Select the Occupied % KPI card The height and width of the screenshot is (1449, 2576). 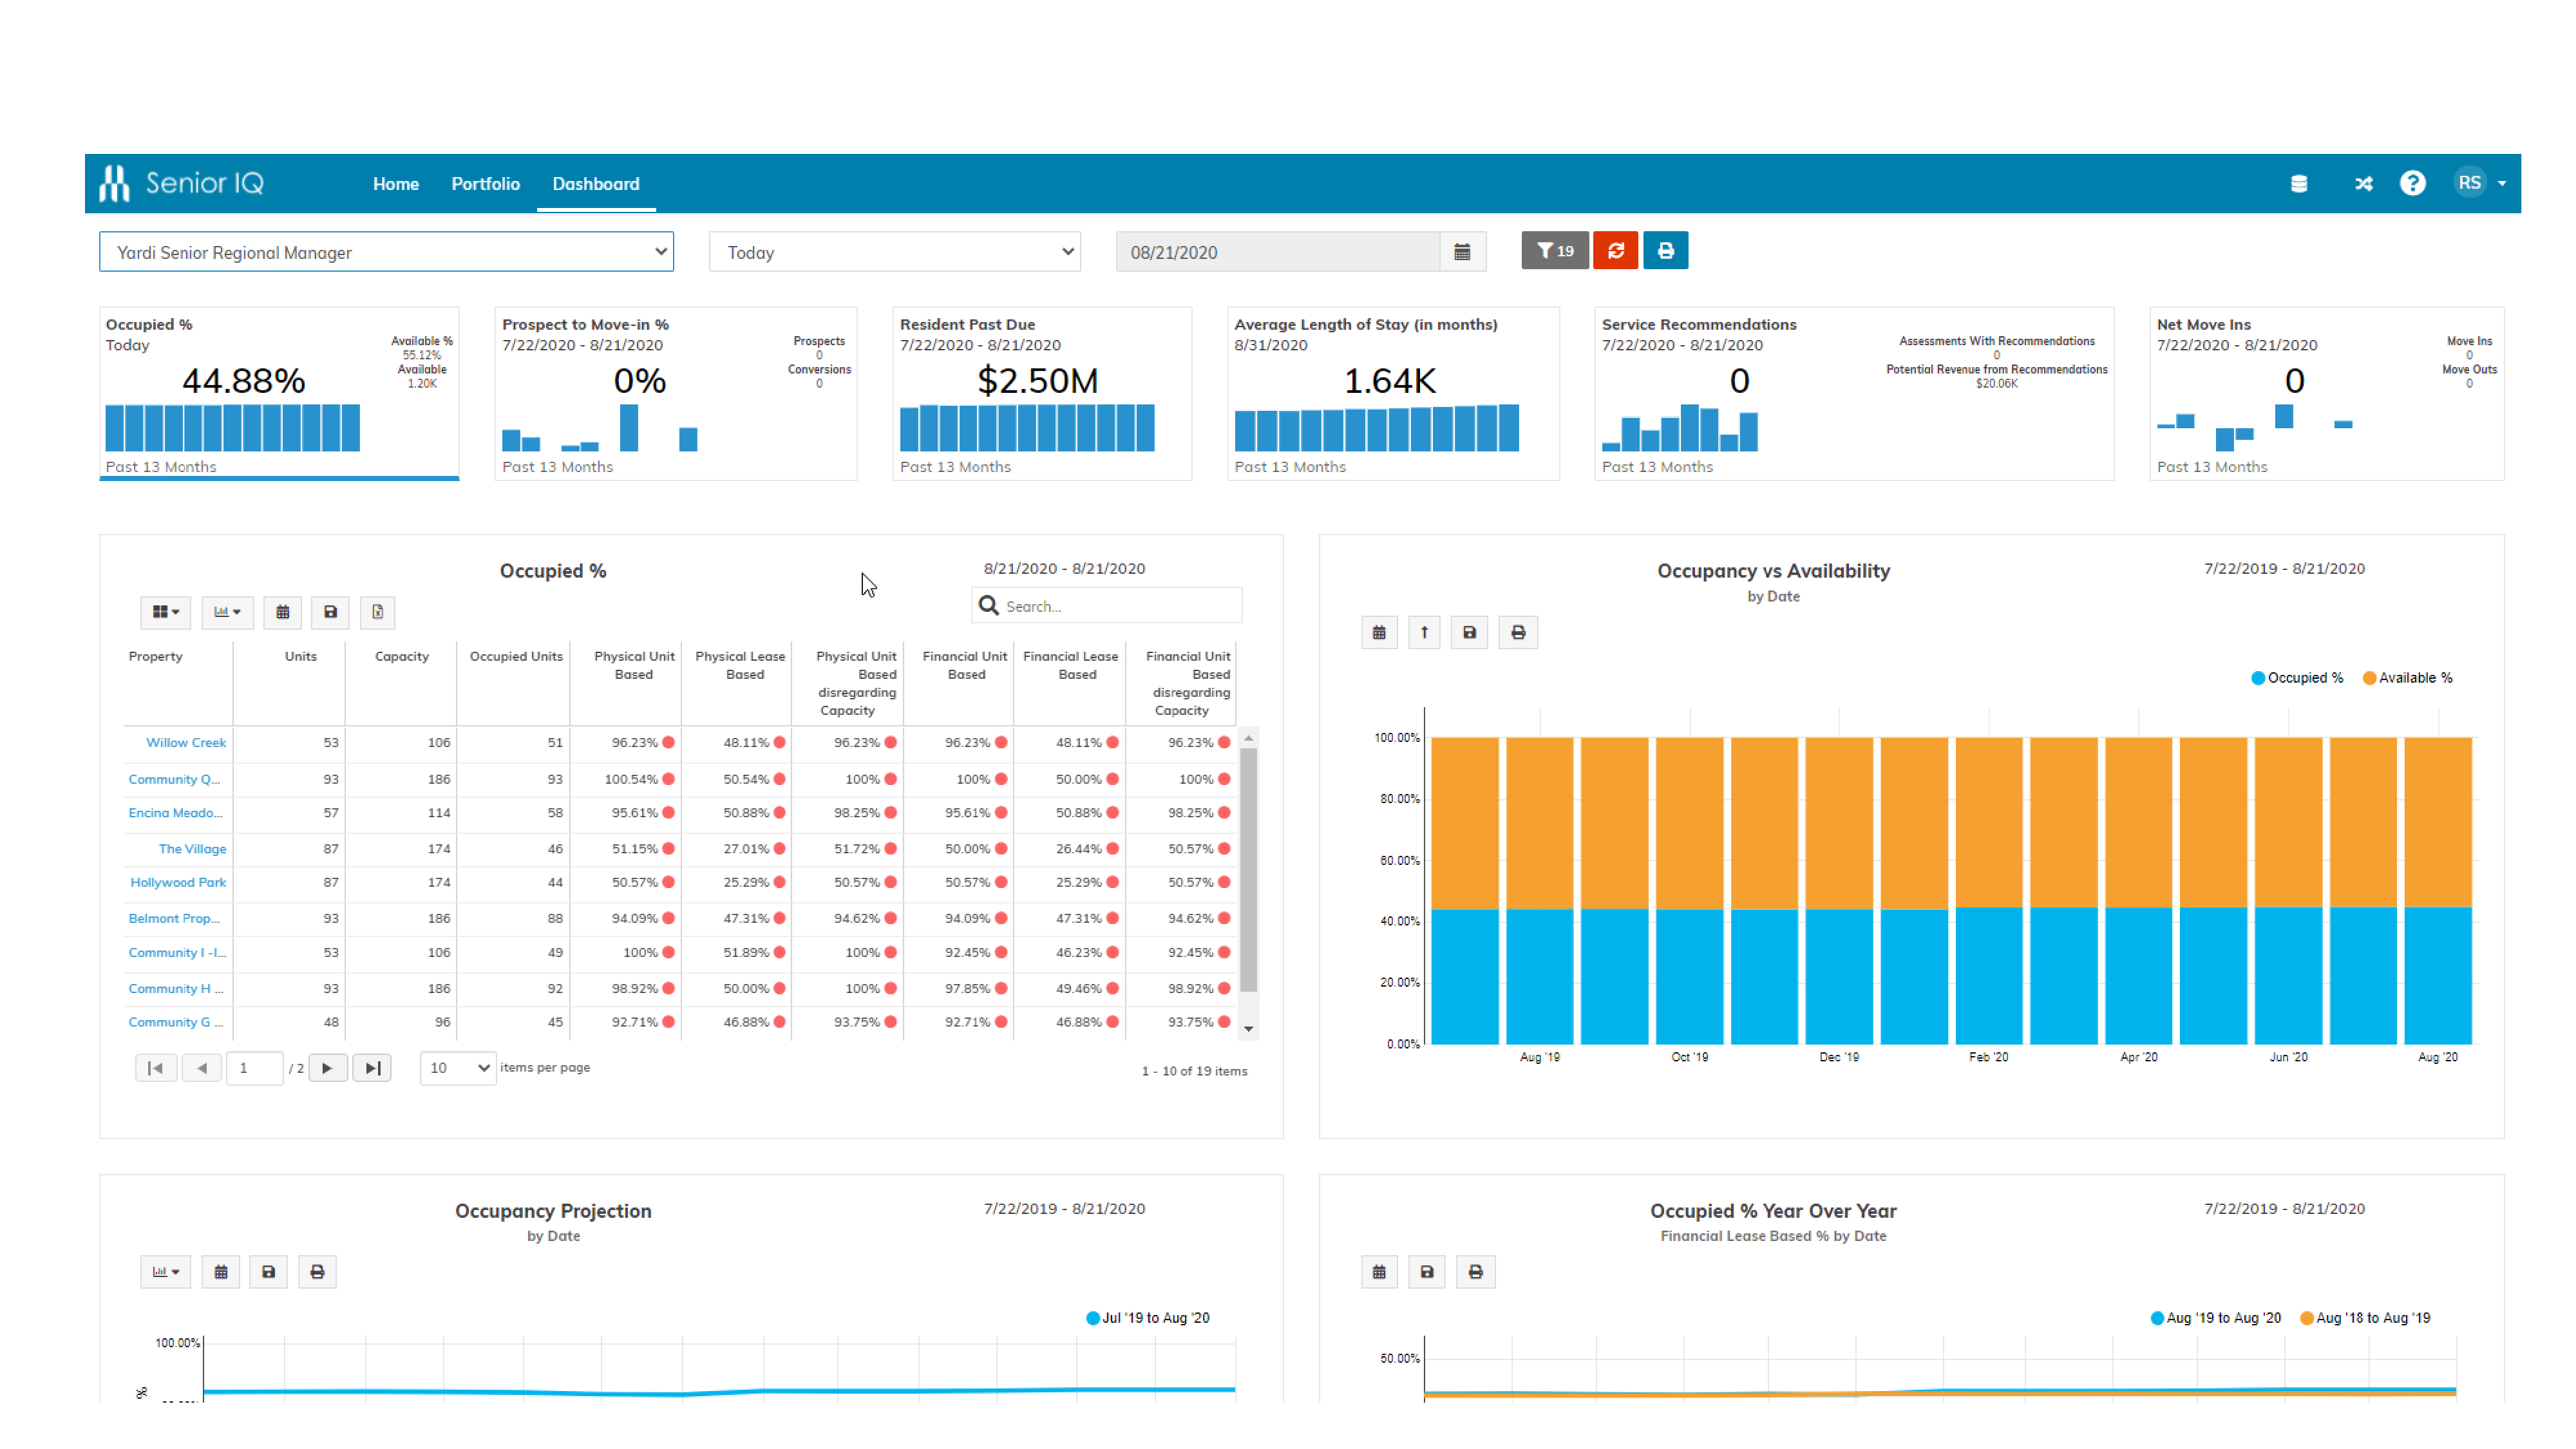tap(279, 394)
